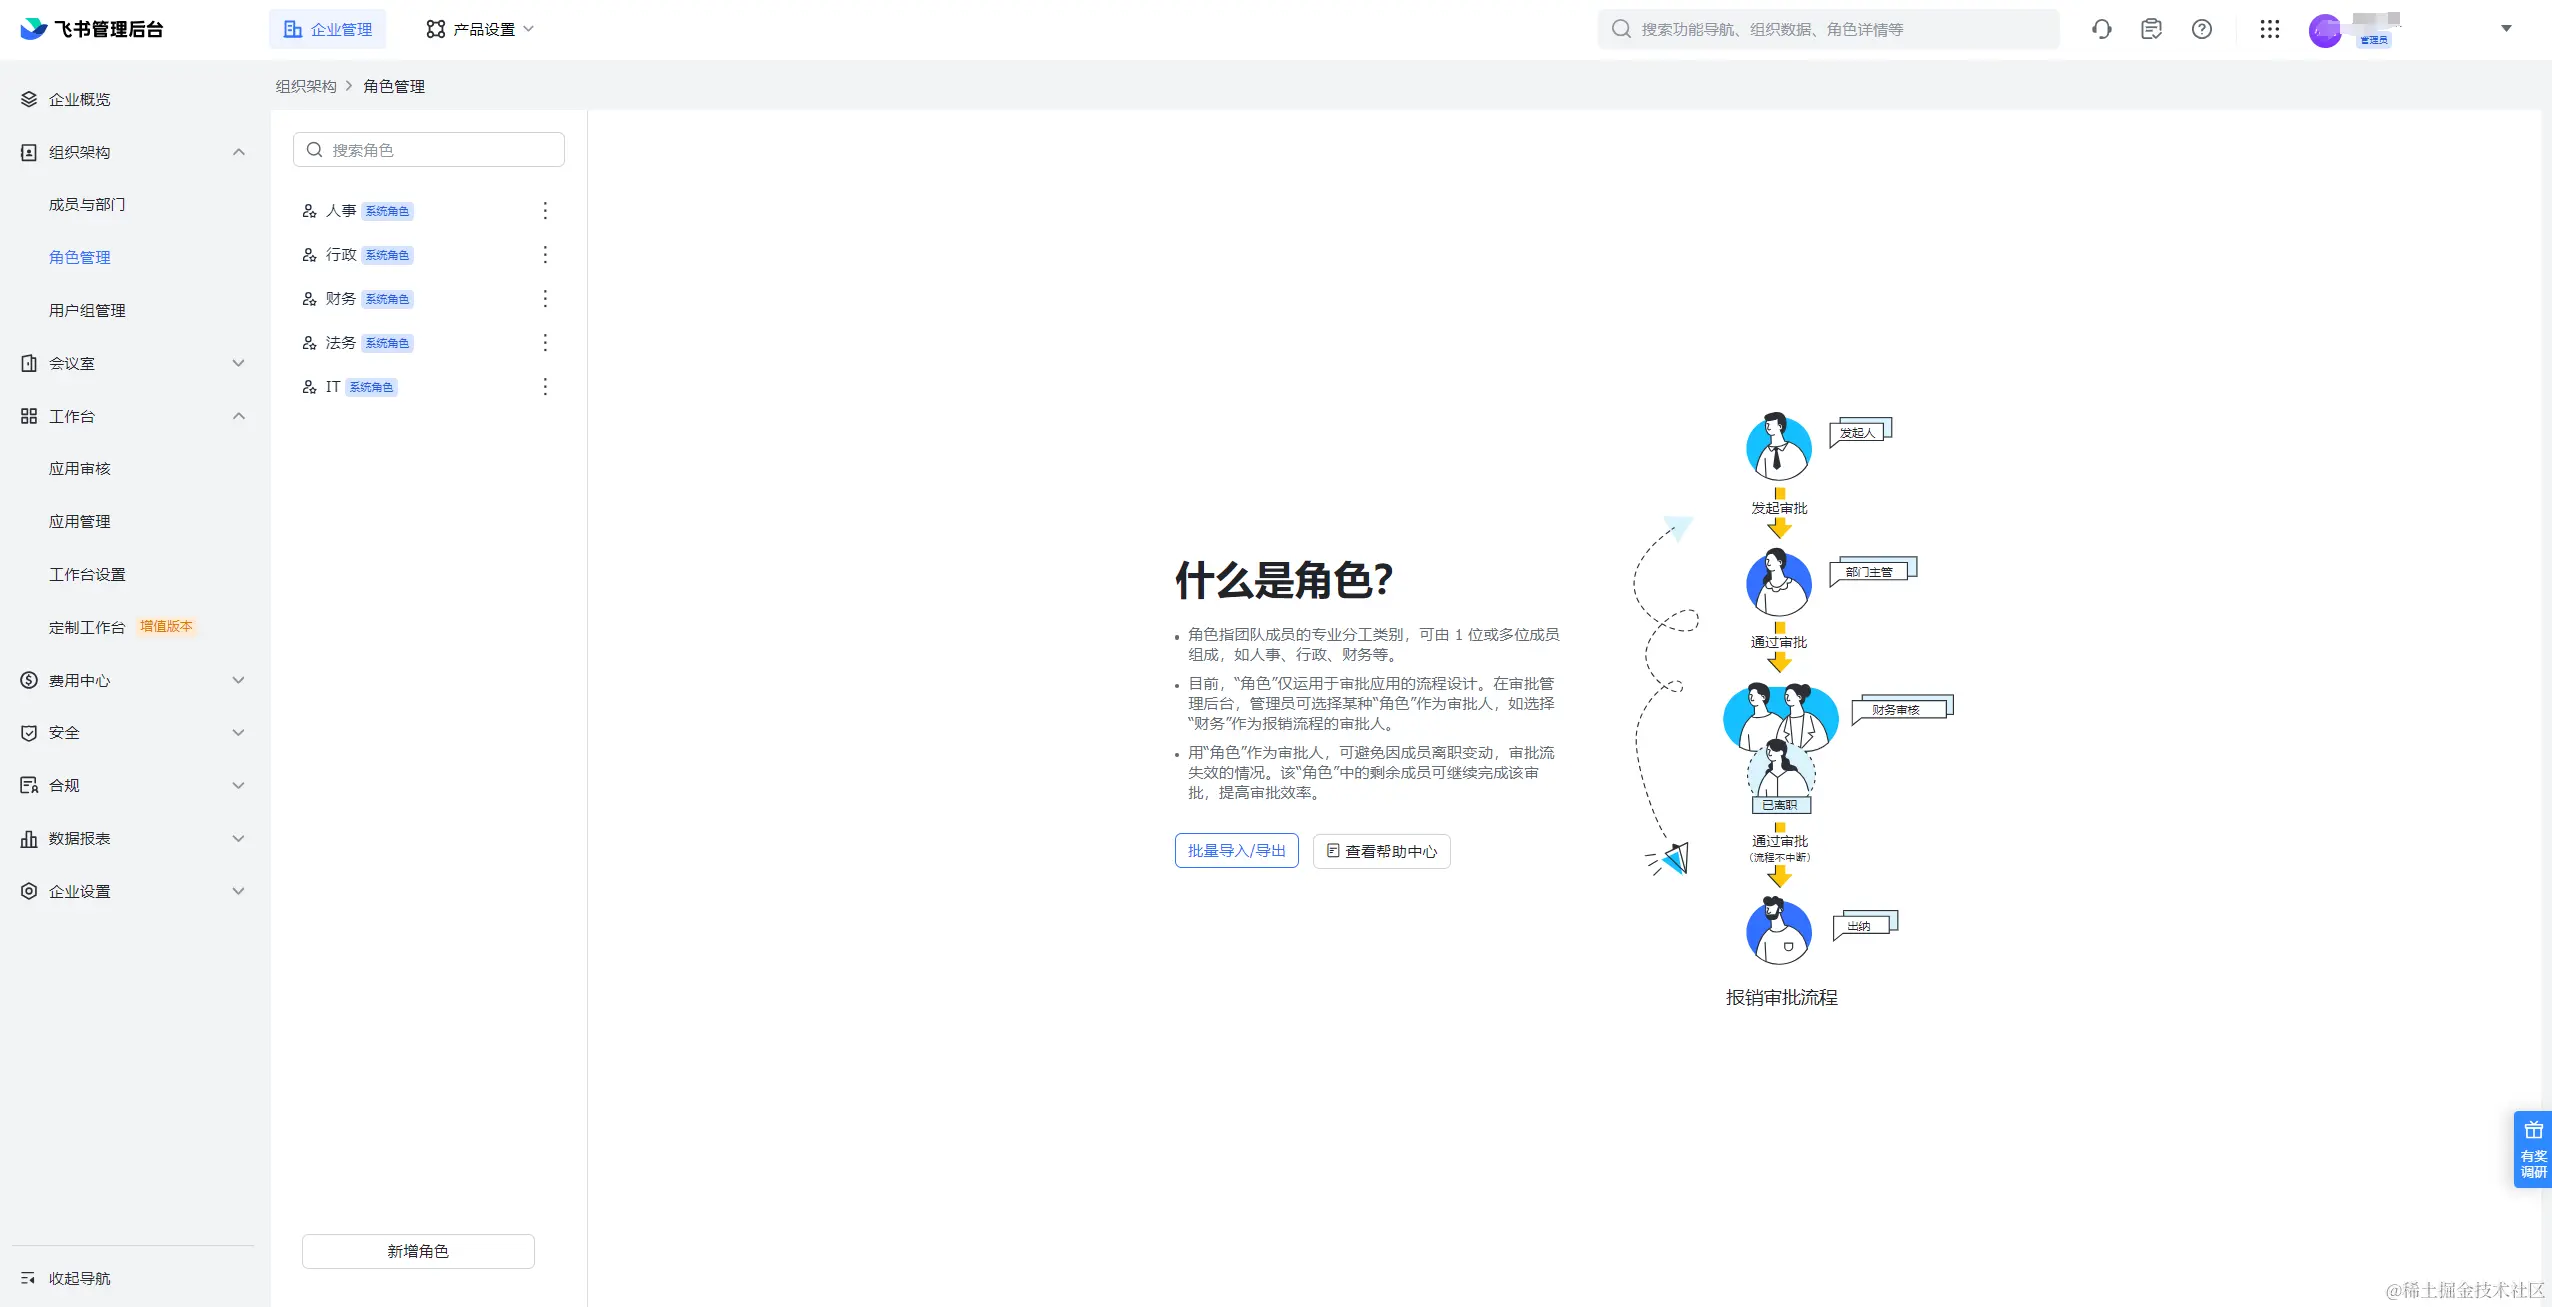Viewport: 2552px width, 1307px height.
Task: Click the 搜索角色 search field
Action: (x=428, y=150)
